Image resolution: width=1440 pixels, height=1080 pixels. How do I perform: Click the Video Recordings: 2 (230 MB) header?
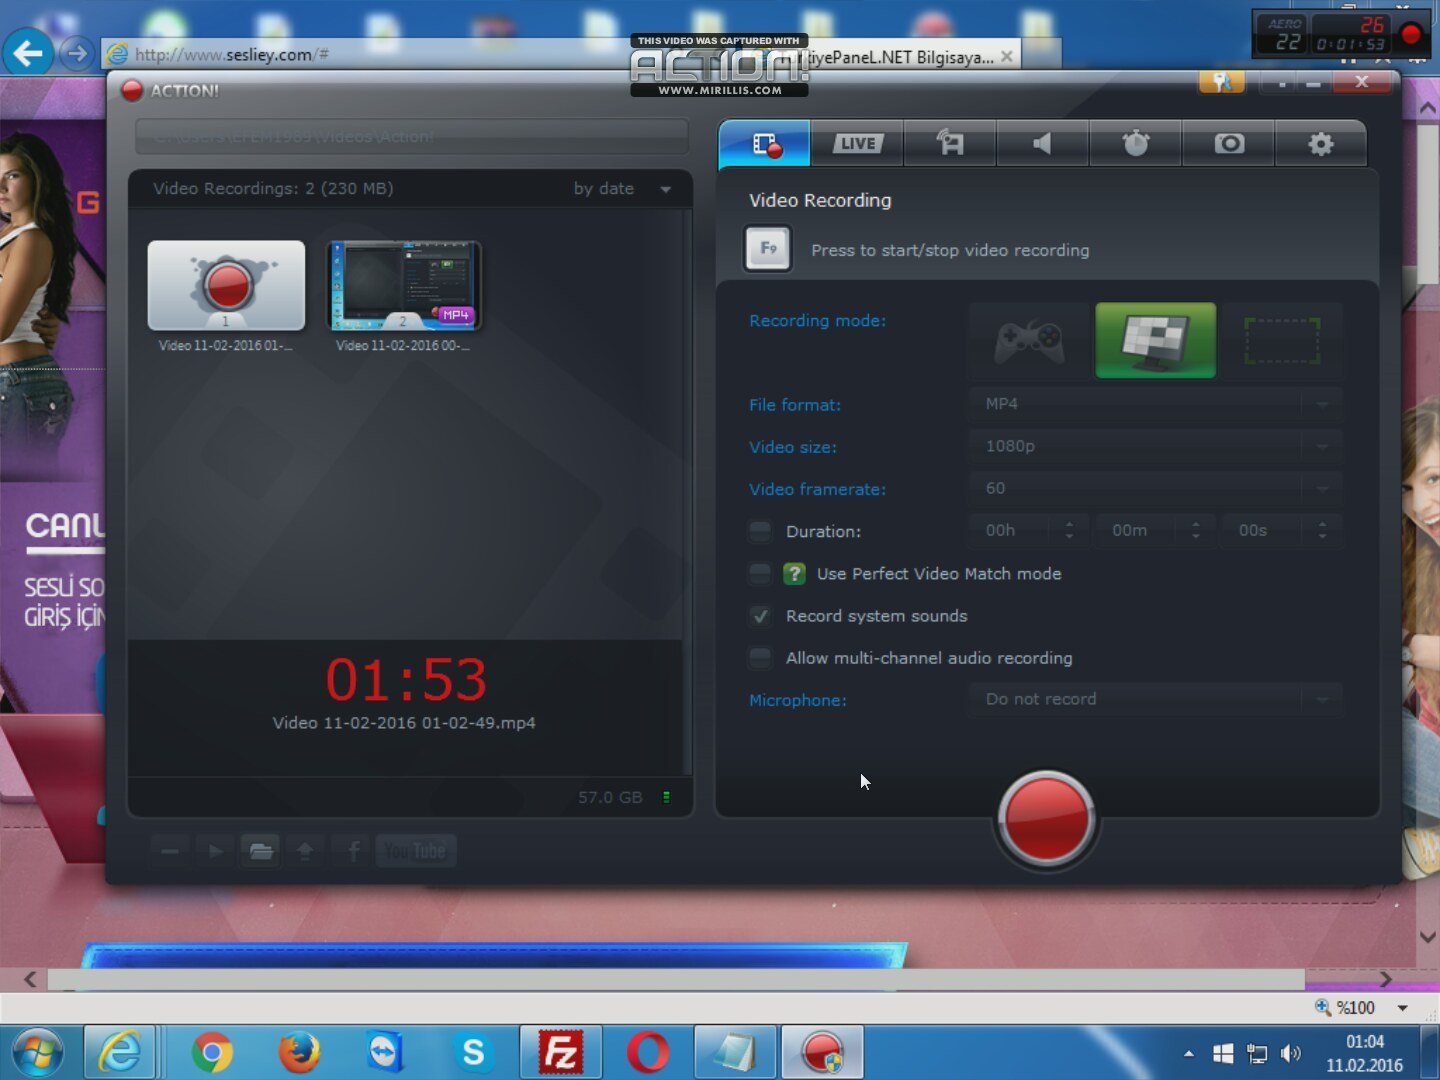pyautogui.click(x=273, y=188)
